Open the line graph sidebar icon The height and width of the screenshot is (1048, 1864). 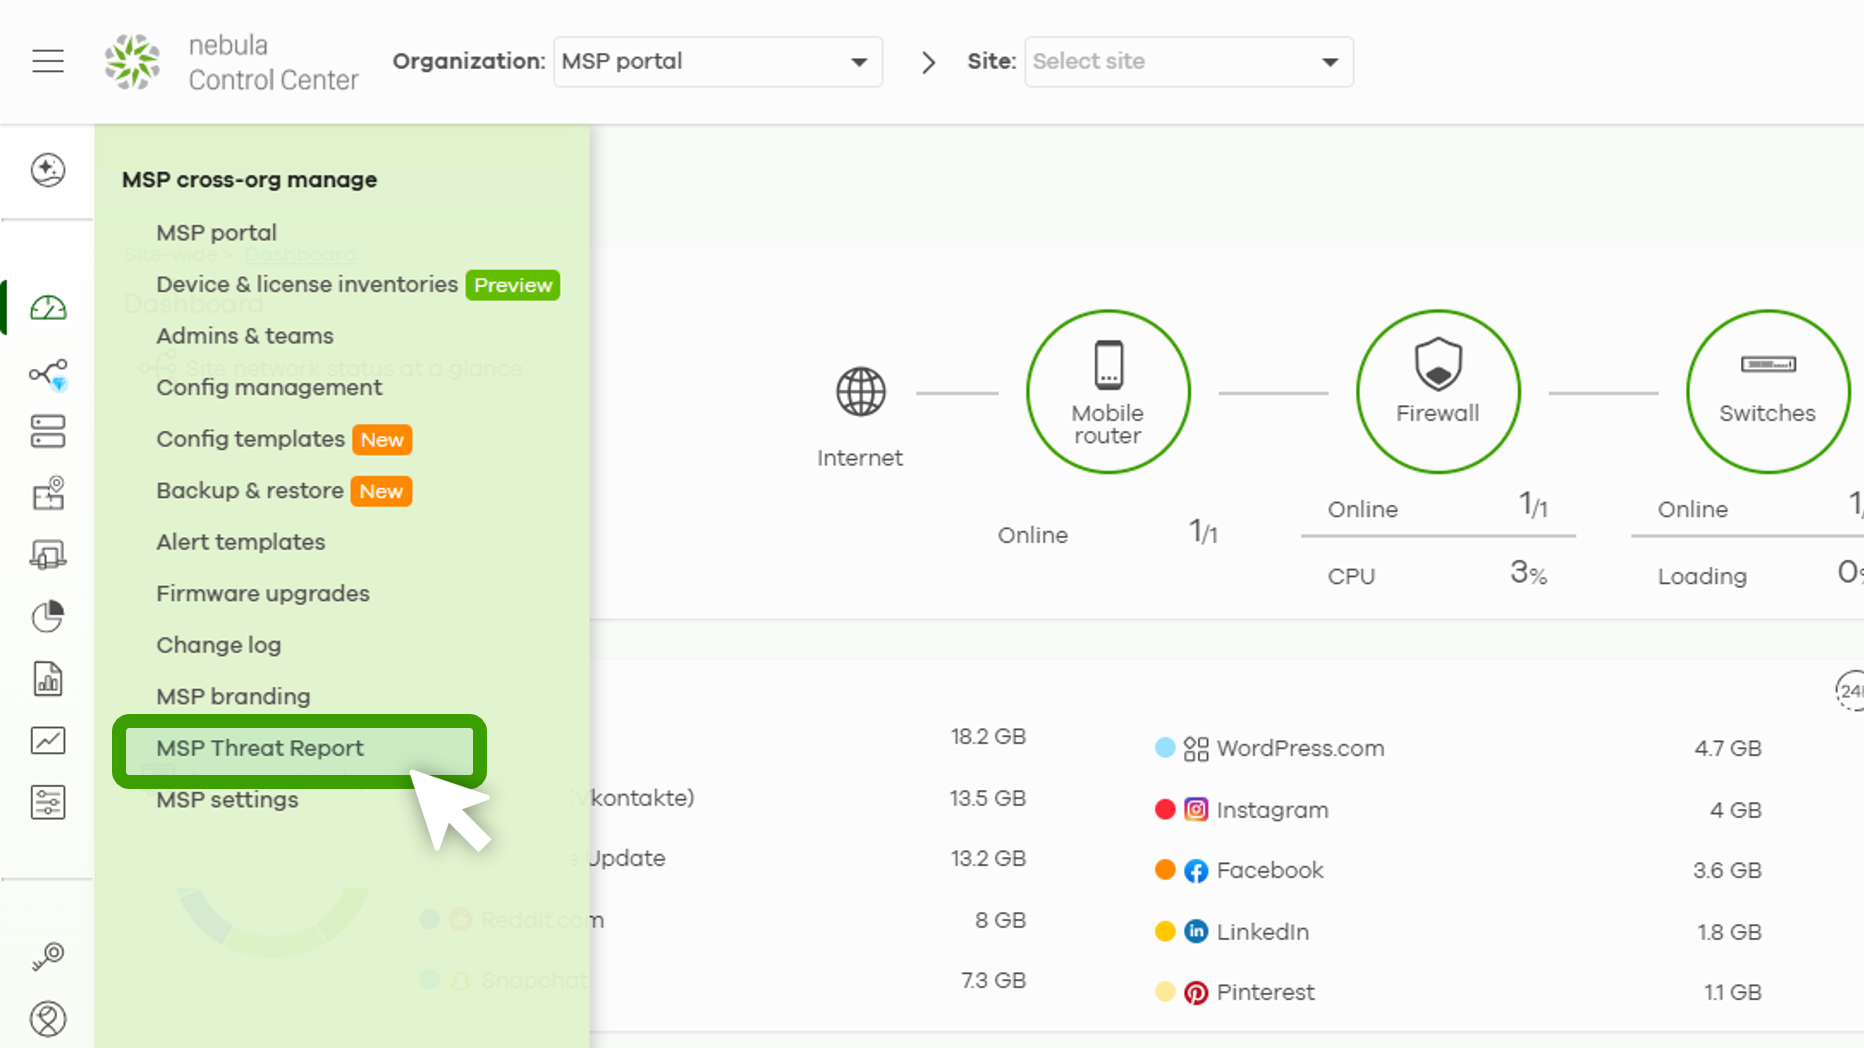click(x=48, y=740)
